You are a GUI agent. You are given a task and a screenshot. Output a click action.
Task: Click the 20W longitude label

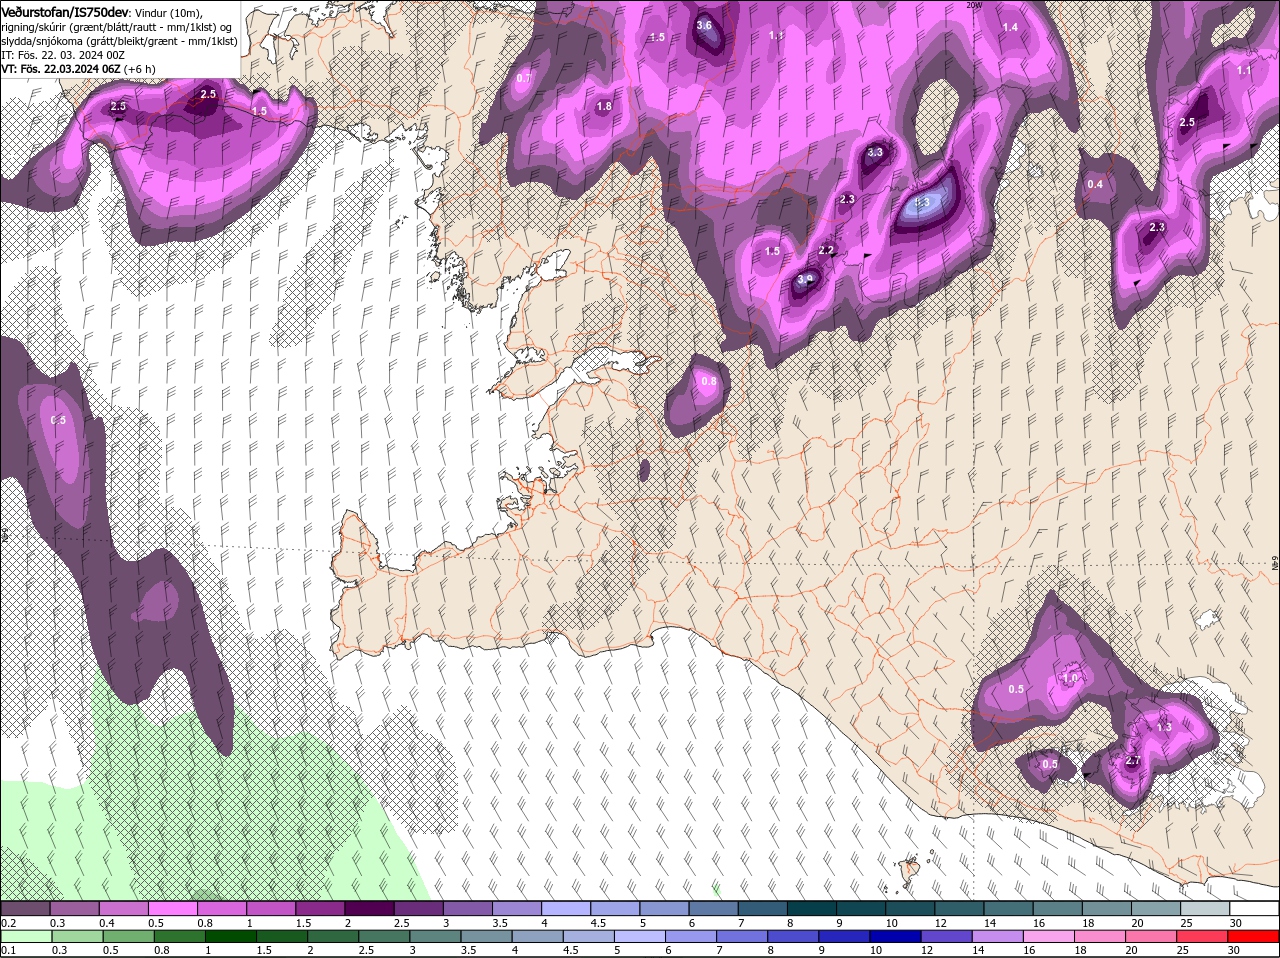[974, 5]
